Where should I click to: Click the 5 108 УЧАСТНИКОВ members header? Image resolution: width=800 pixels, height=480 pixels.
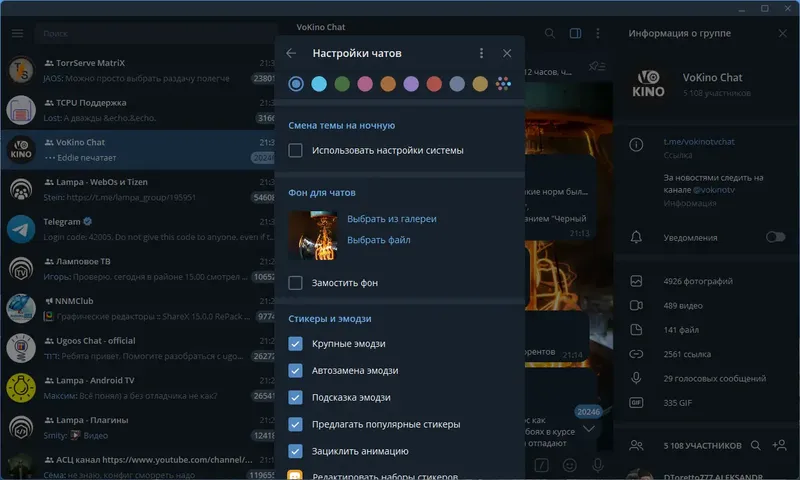703,445
